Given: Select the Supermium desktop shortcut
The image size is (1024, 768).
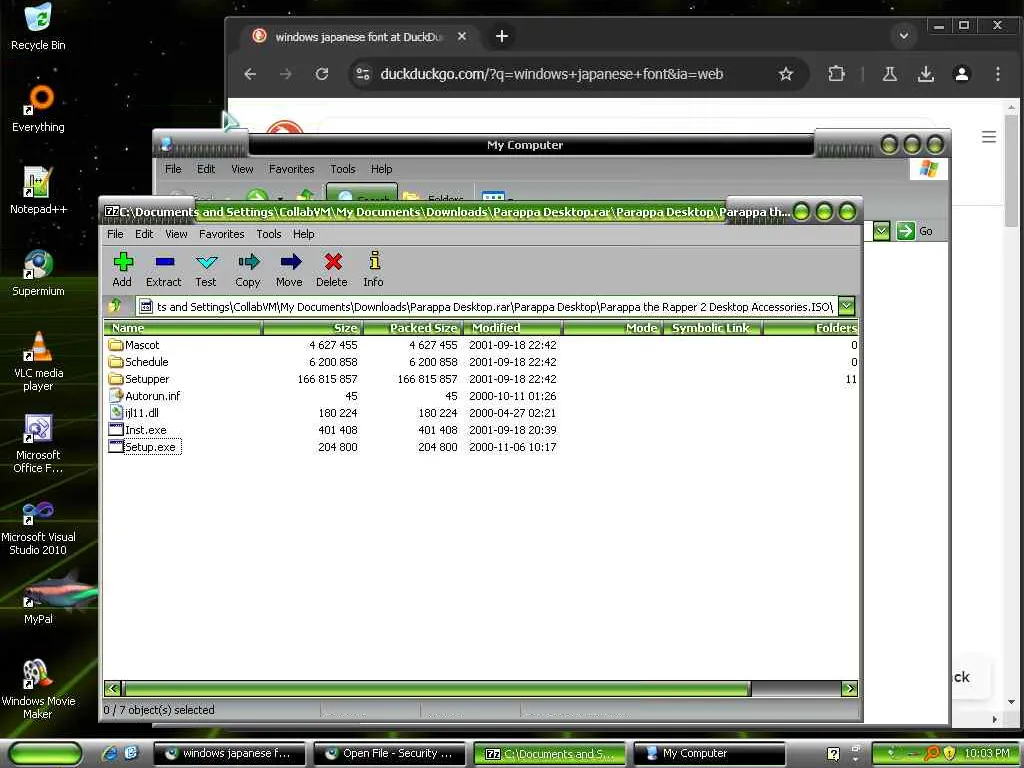Looking at the screenshot, I should point(38,273).
